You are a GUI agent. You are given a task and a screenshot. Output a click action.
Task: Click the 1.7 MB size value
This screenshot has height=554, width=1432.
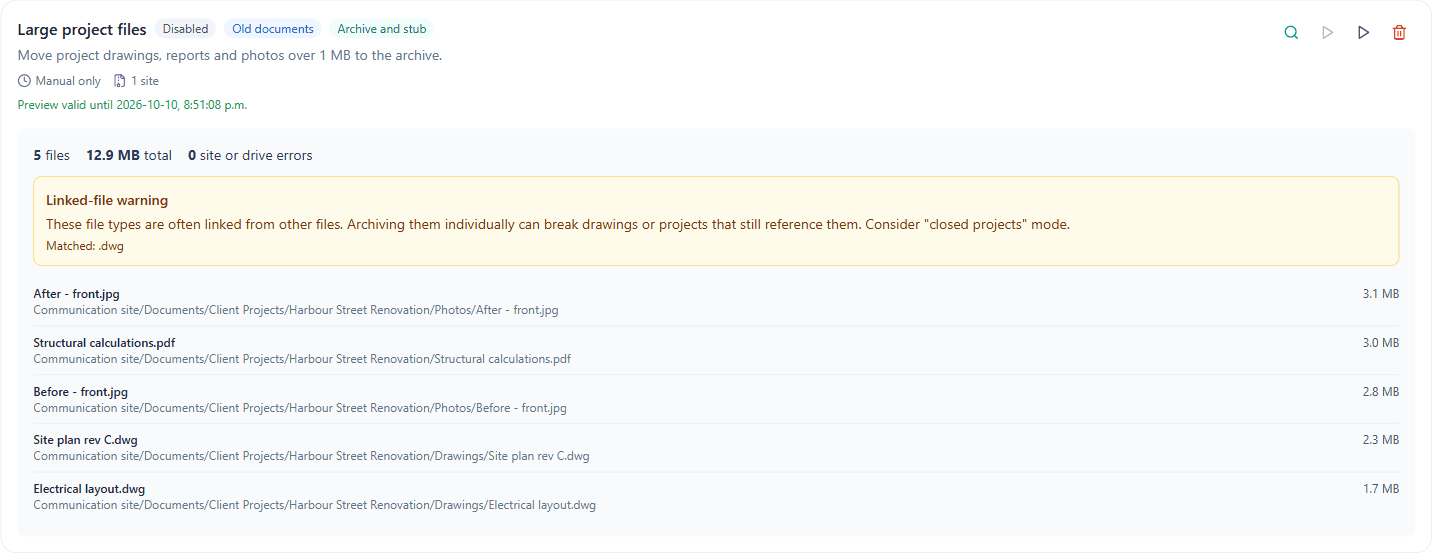pos(1381,489)
